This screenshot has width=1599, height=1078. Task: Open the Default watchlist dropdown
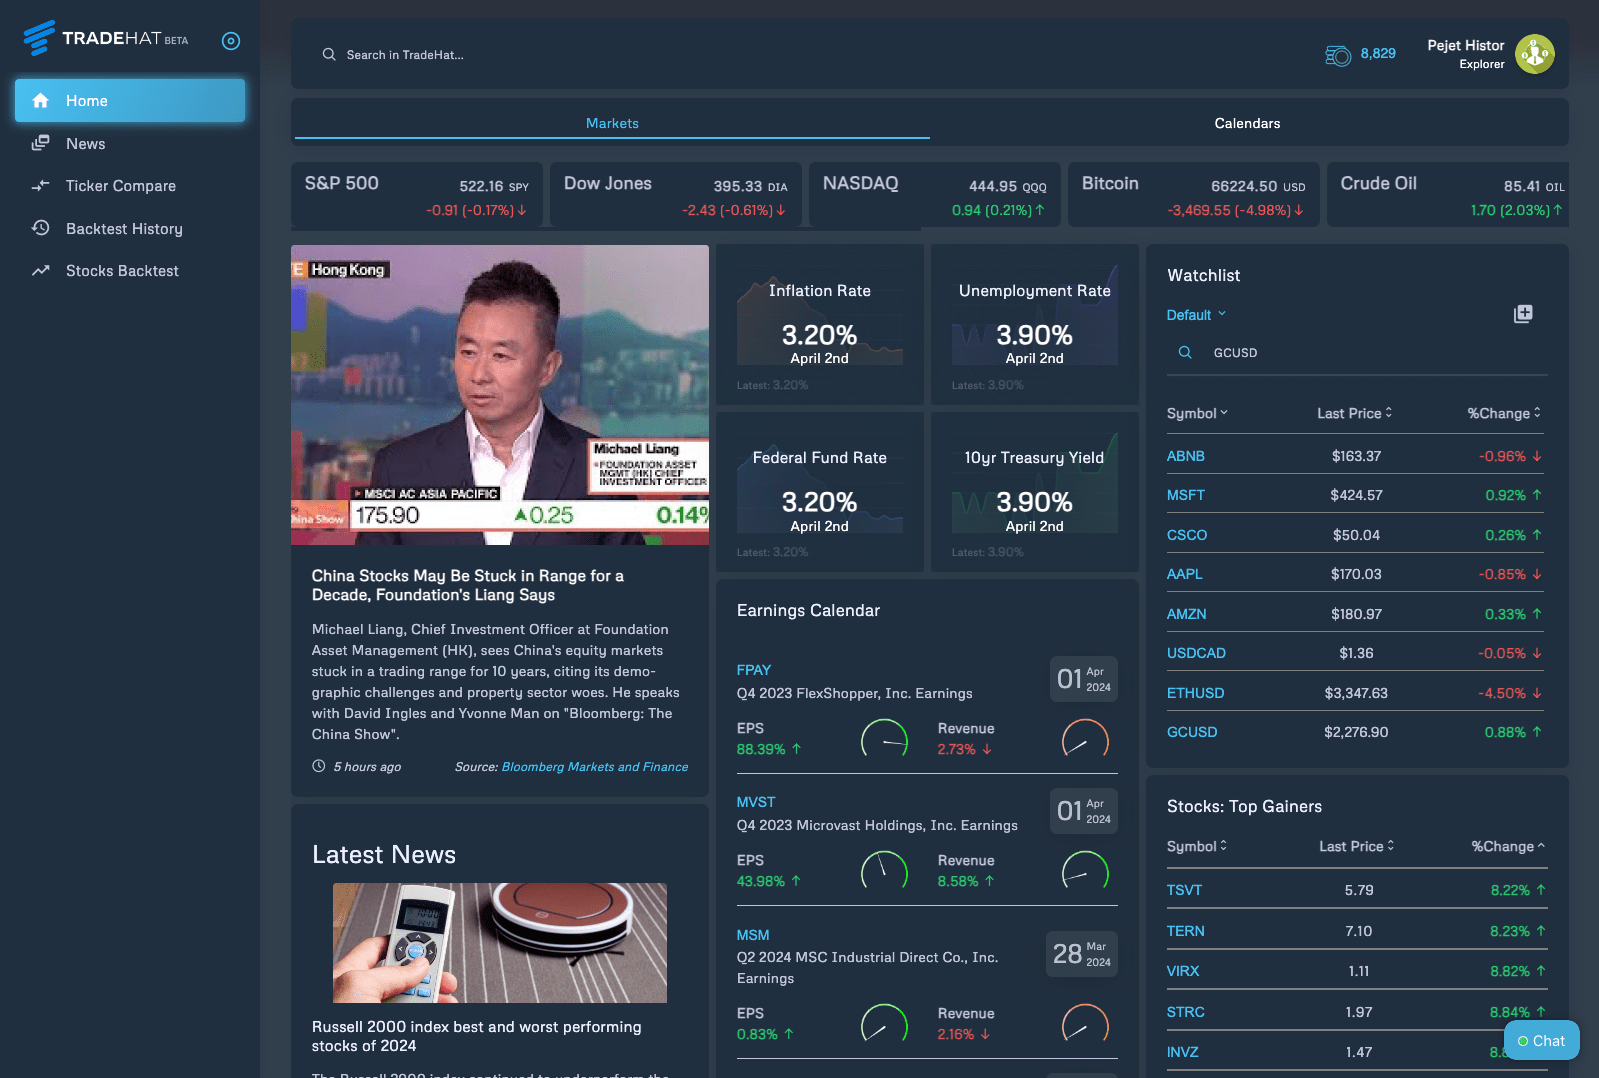pyautogui.click(x=1196, y=315)
